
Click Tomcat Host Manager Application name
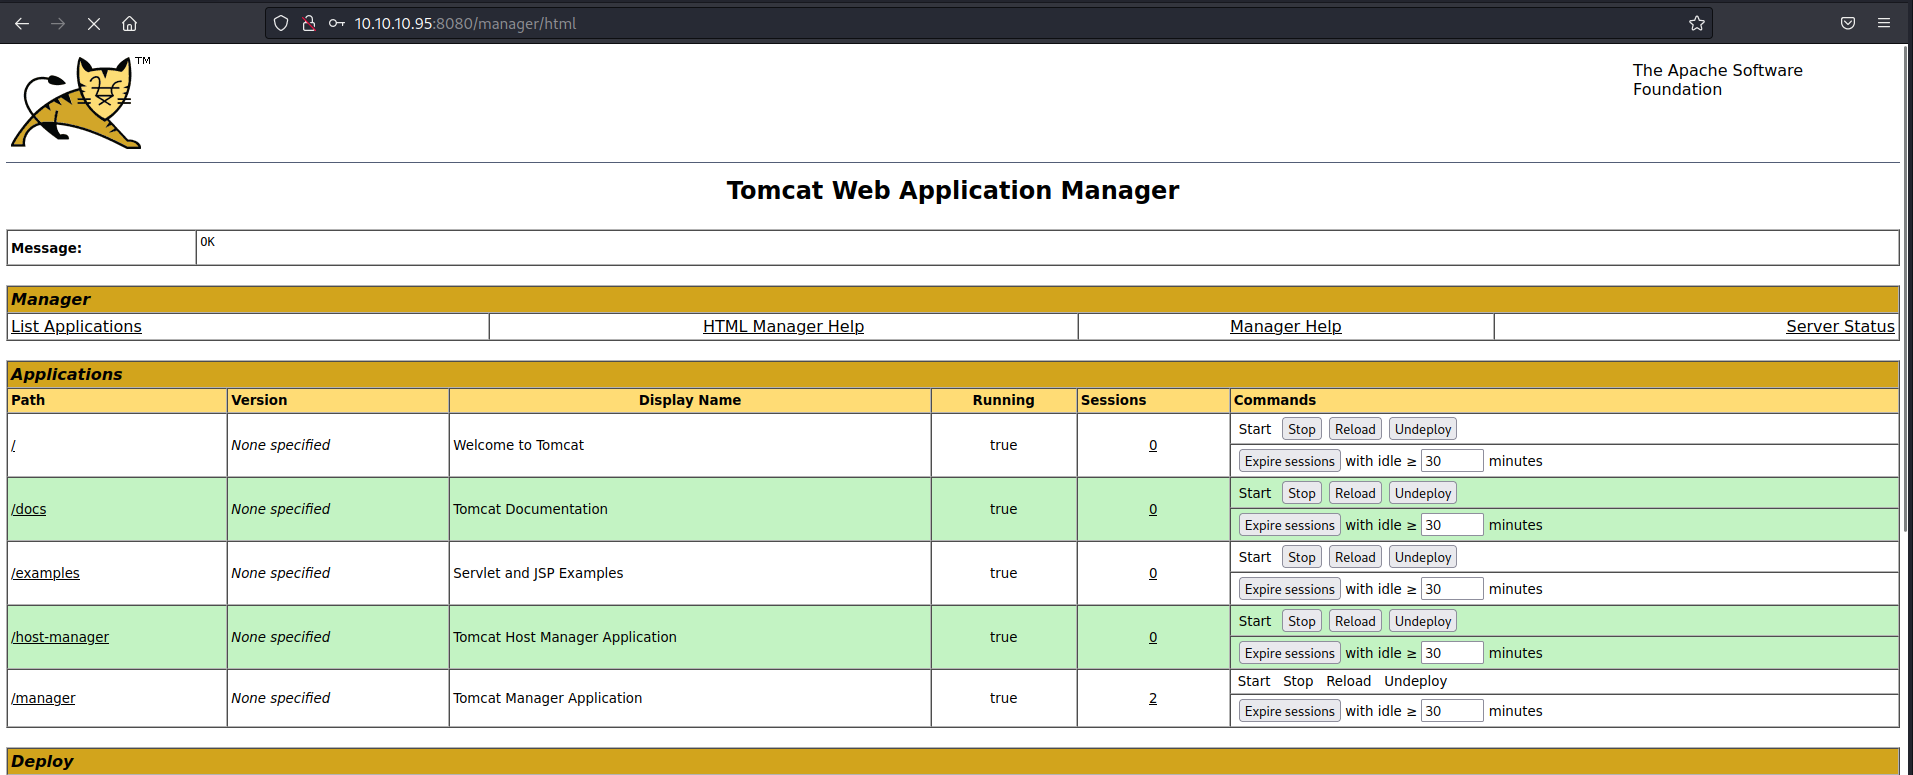[x=565, y=637]
